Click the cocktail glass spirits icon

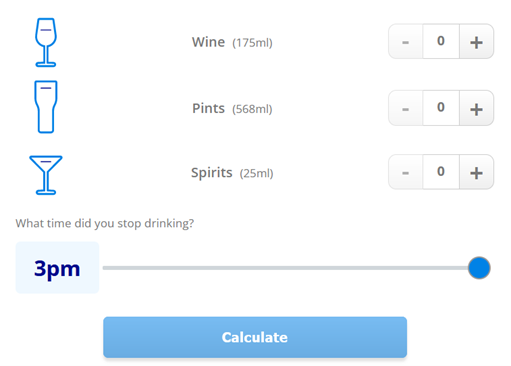tap(46, 175)
